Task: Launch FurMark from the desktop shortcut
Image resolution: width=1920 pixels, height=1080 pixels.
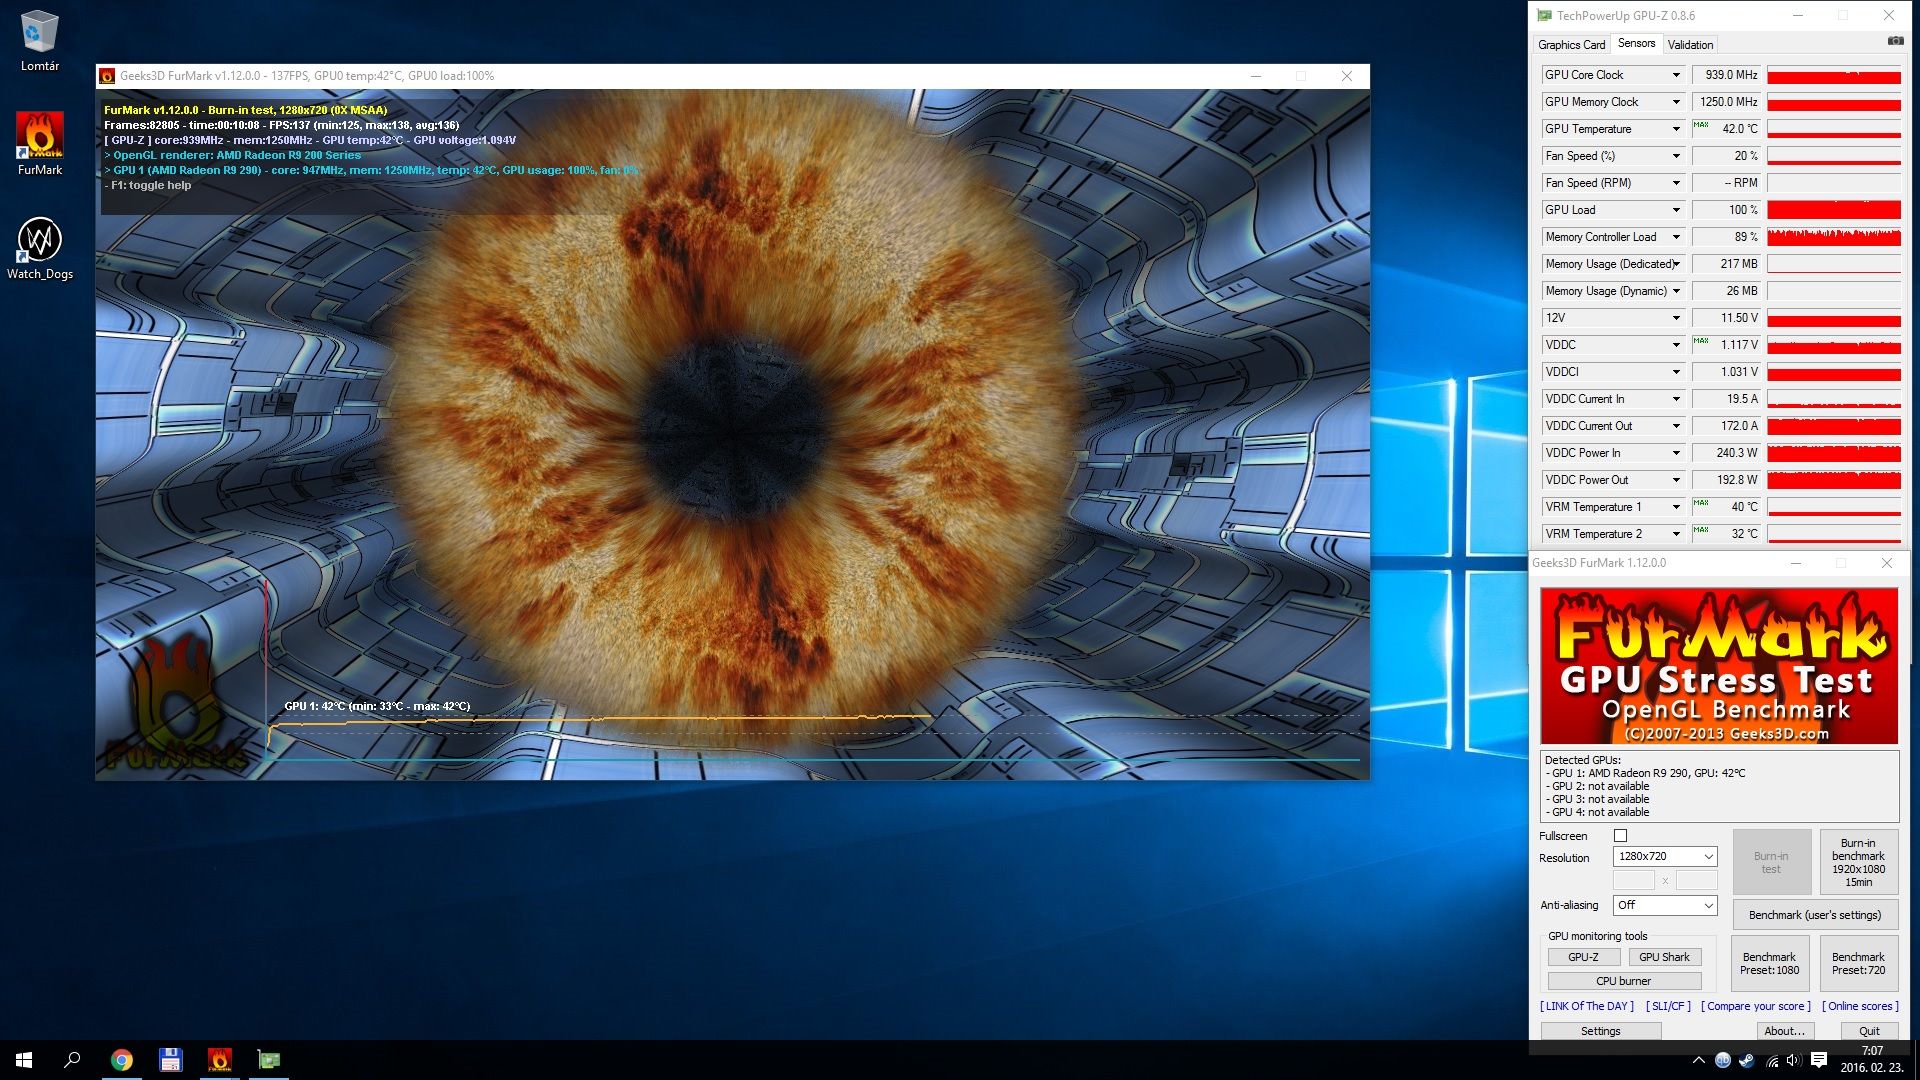Action: [x=39, y=143]
